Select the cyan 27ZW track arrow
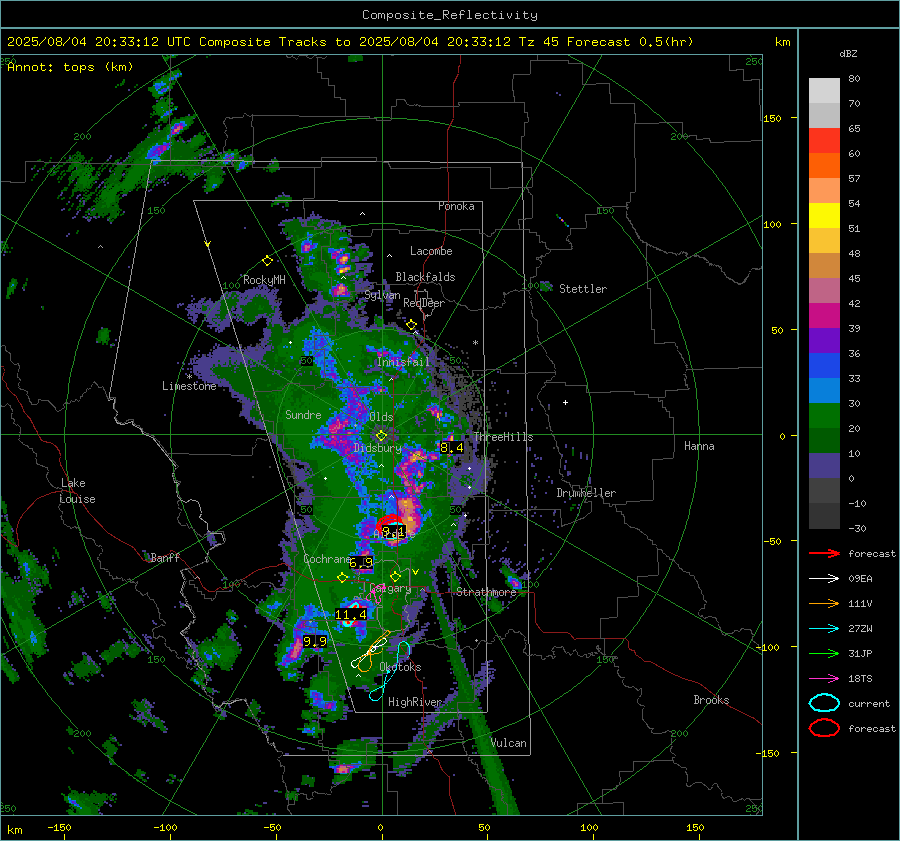The width and height of the screenshot is (900, 841). (x=824, y=629)
